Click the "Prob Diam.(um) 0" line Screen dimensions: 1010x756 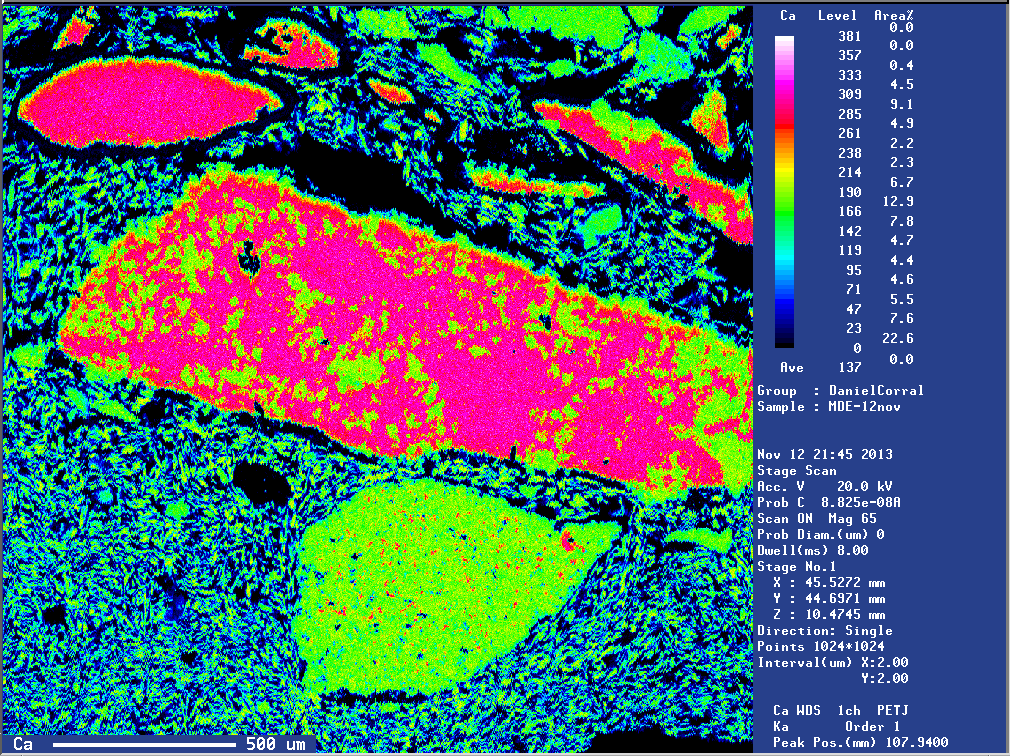tap(821, 534)
